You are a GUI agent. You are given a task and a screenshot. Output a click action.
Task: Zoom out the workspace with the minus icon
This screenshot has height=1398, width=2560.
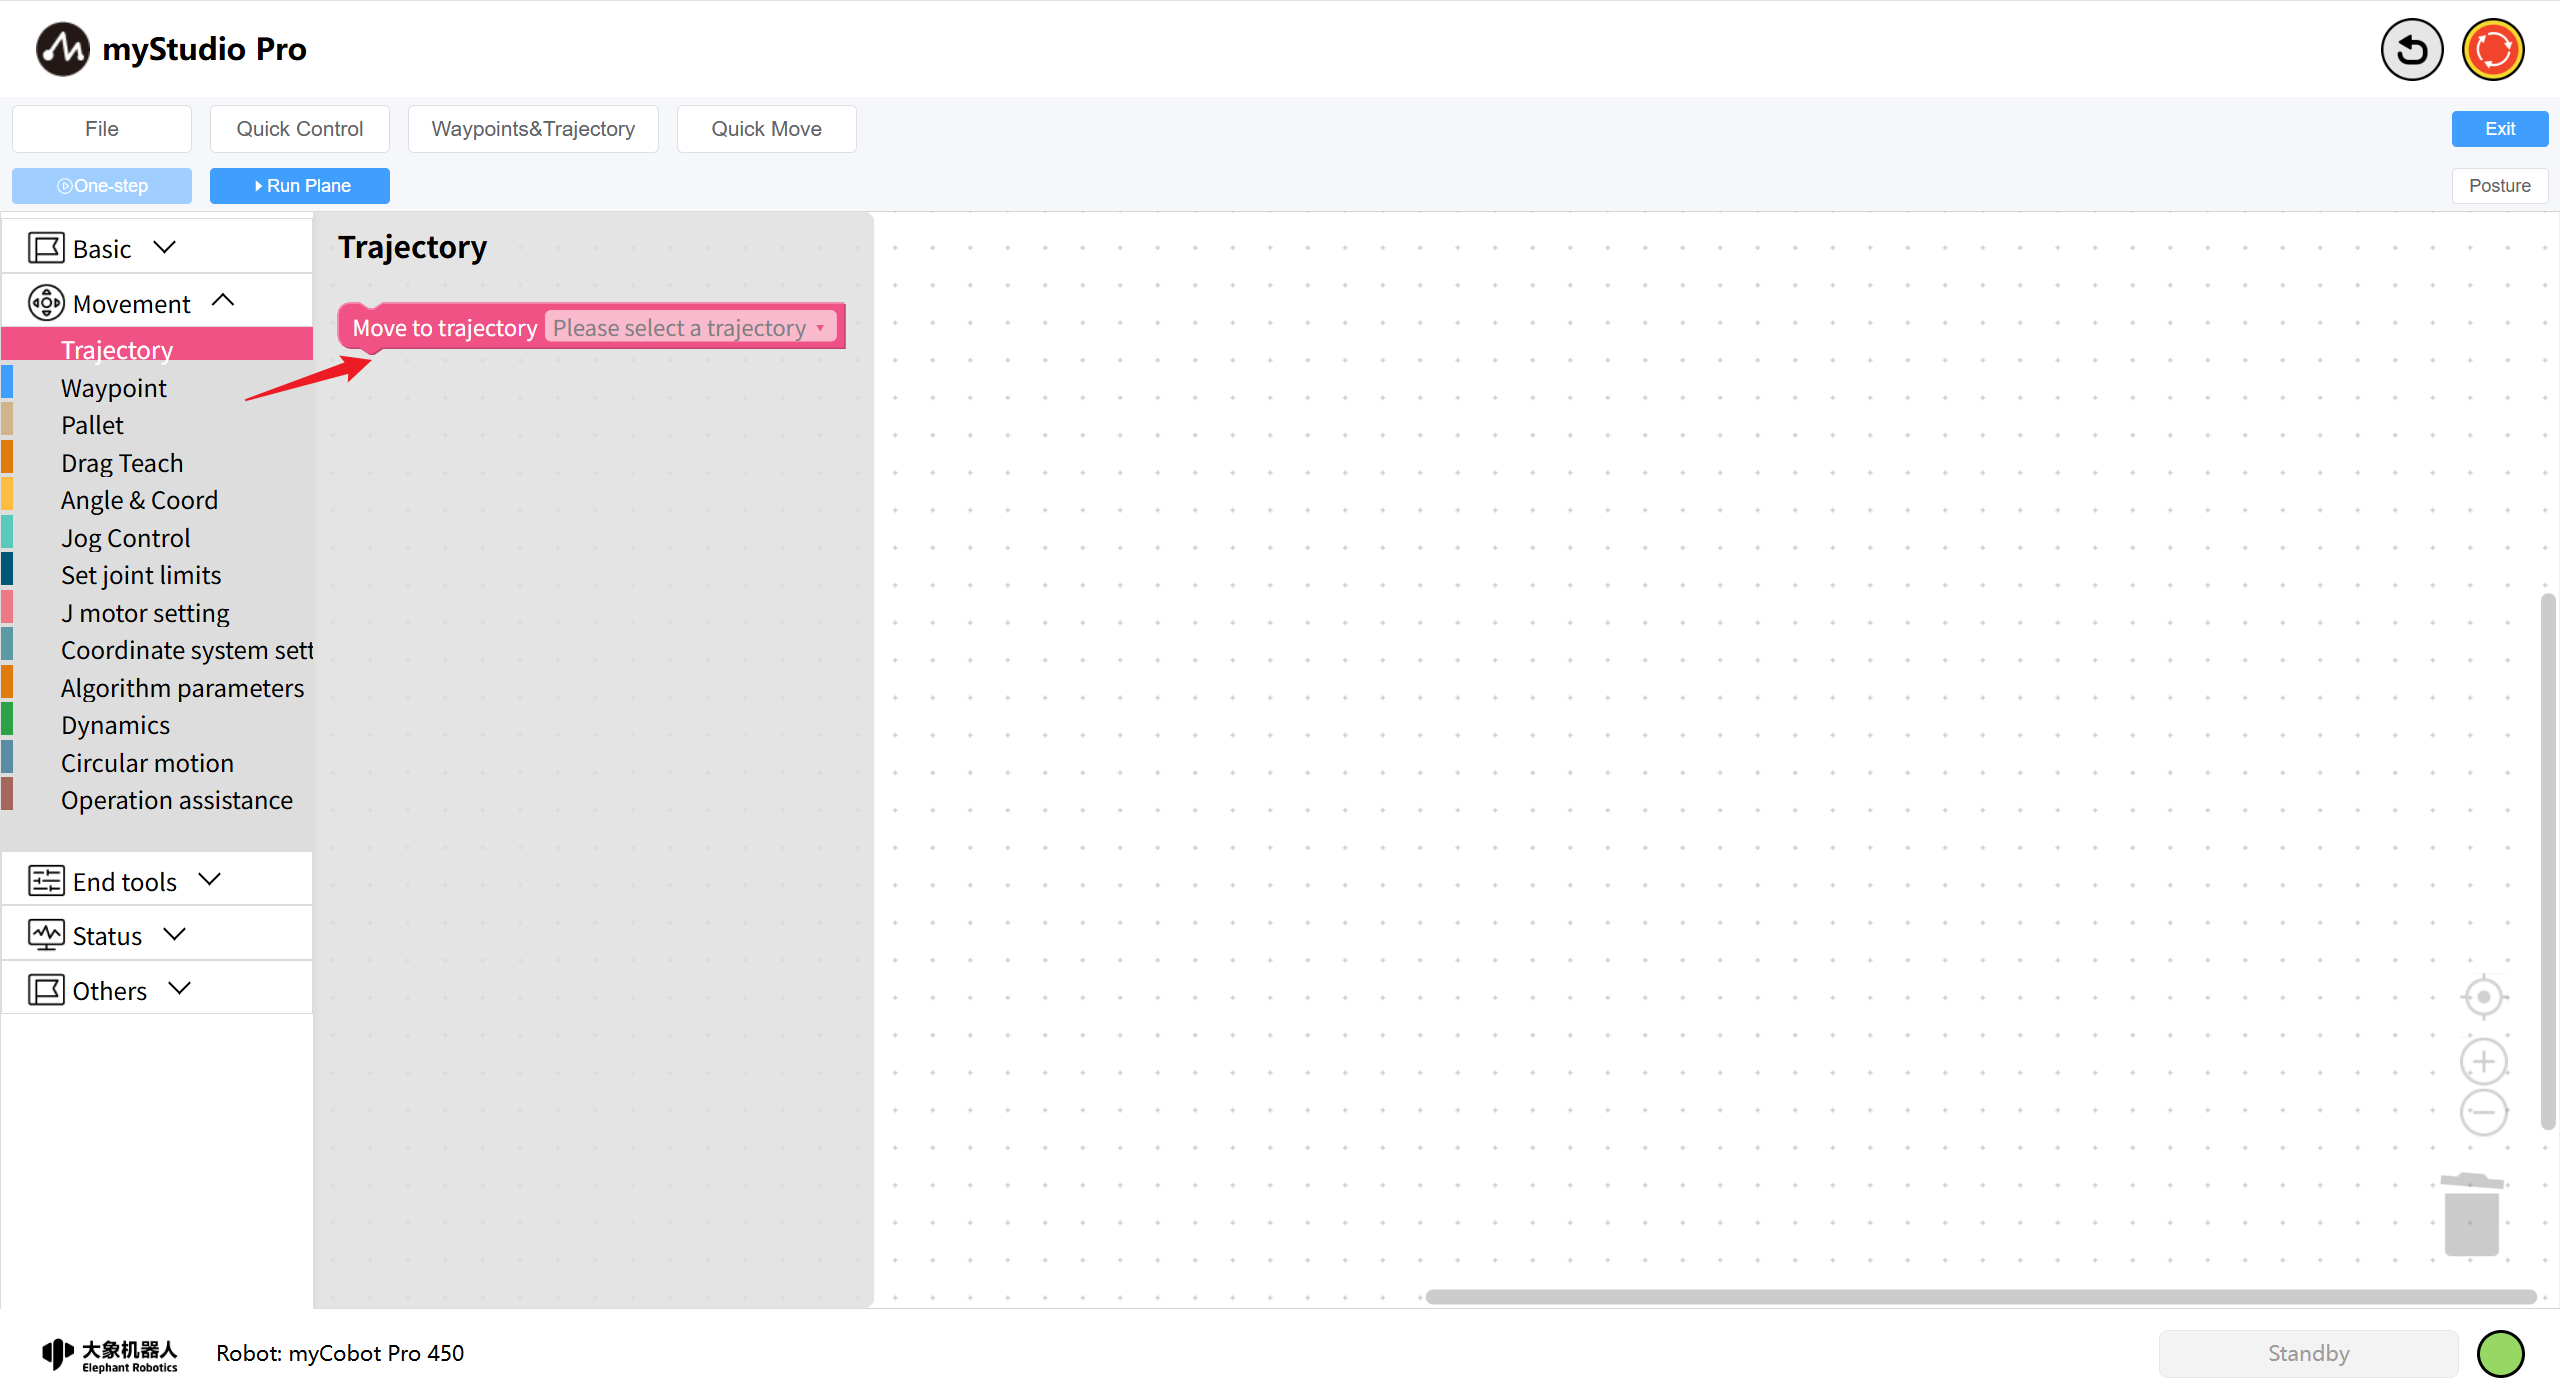point(2483,1113)
